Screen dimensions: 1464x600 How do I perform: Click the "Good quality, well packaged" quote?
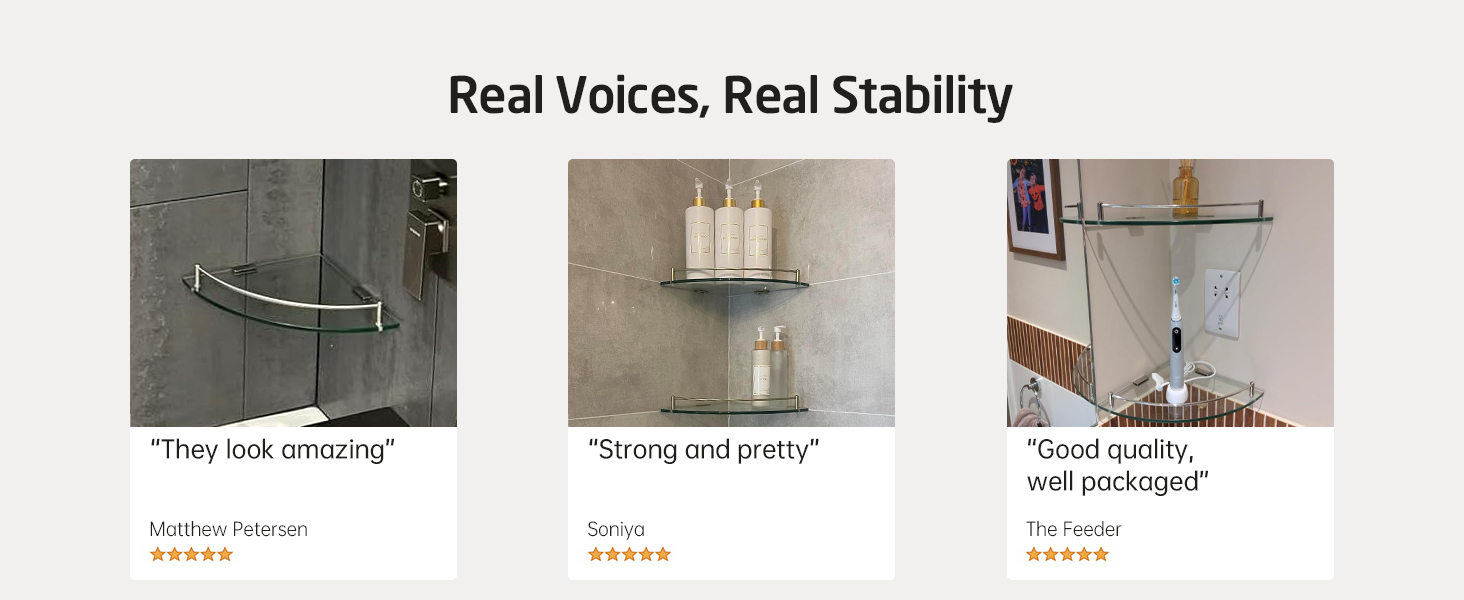(1118, 465)
